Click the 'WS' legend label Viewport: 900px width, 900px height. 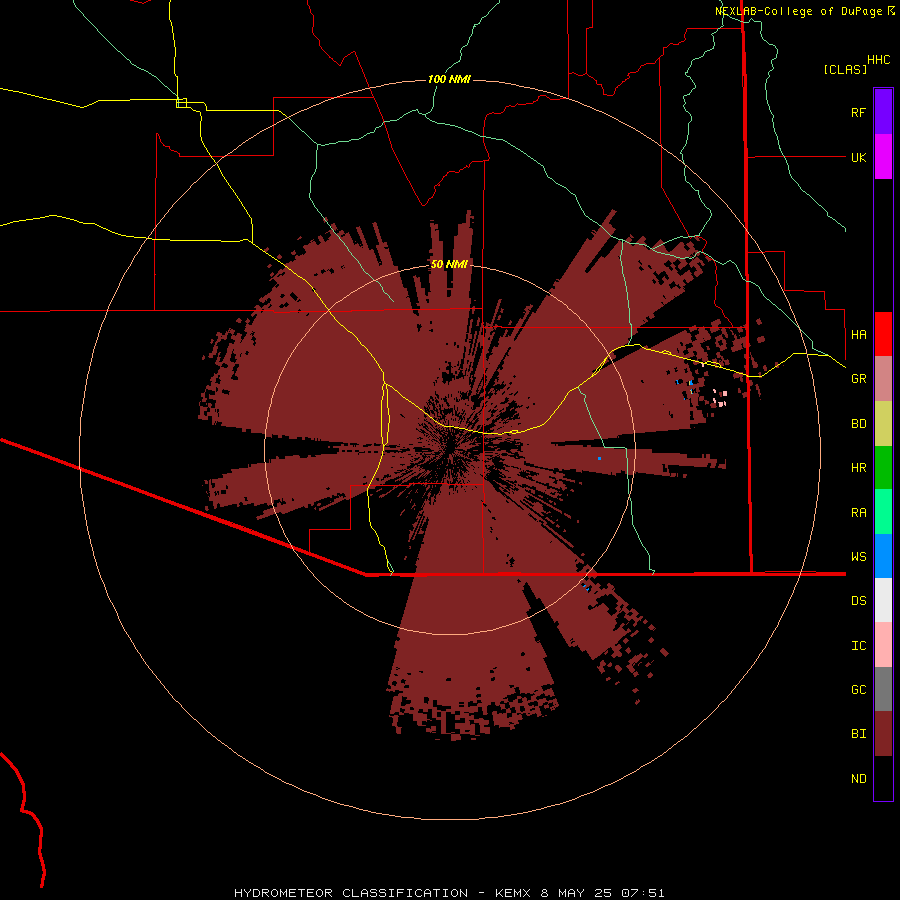[859, 556]
